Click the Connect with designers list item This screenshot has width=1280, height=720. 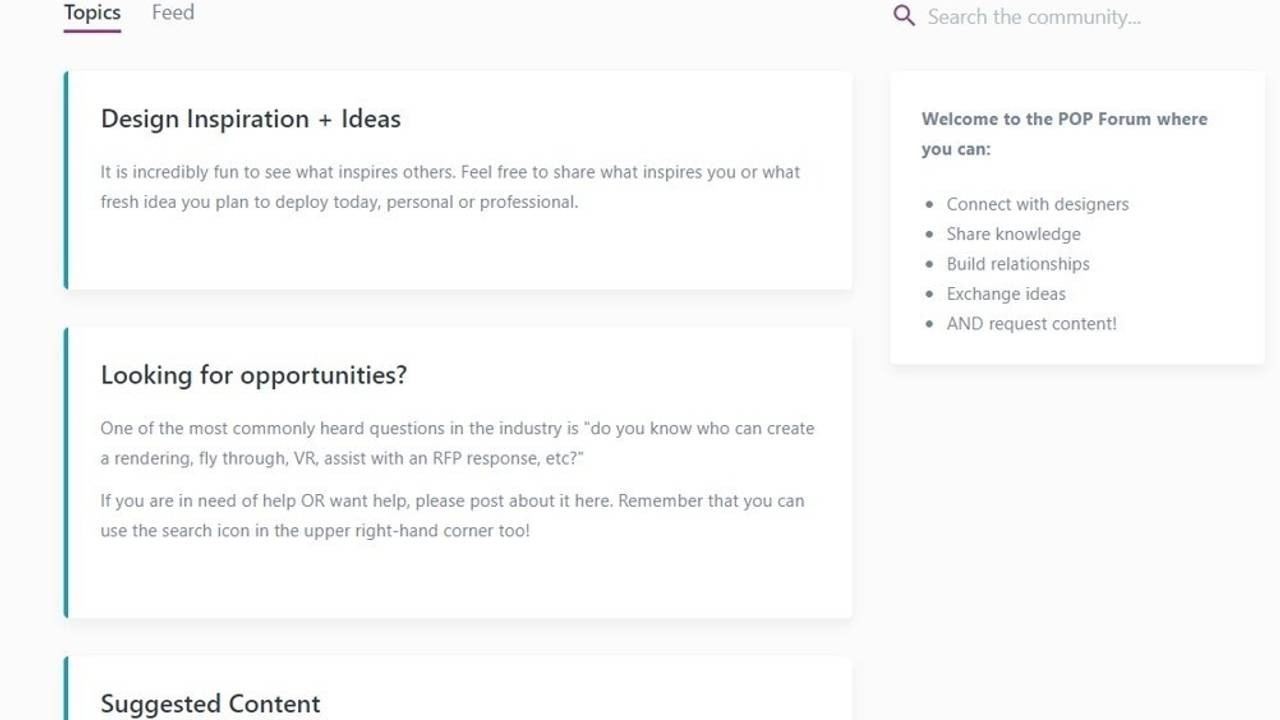pos(1037,204)
